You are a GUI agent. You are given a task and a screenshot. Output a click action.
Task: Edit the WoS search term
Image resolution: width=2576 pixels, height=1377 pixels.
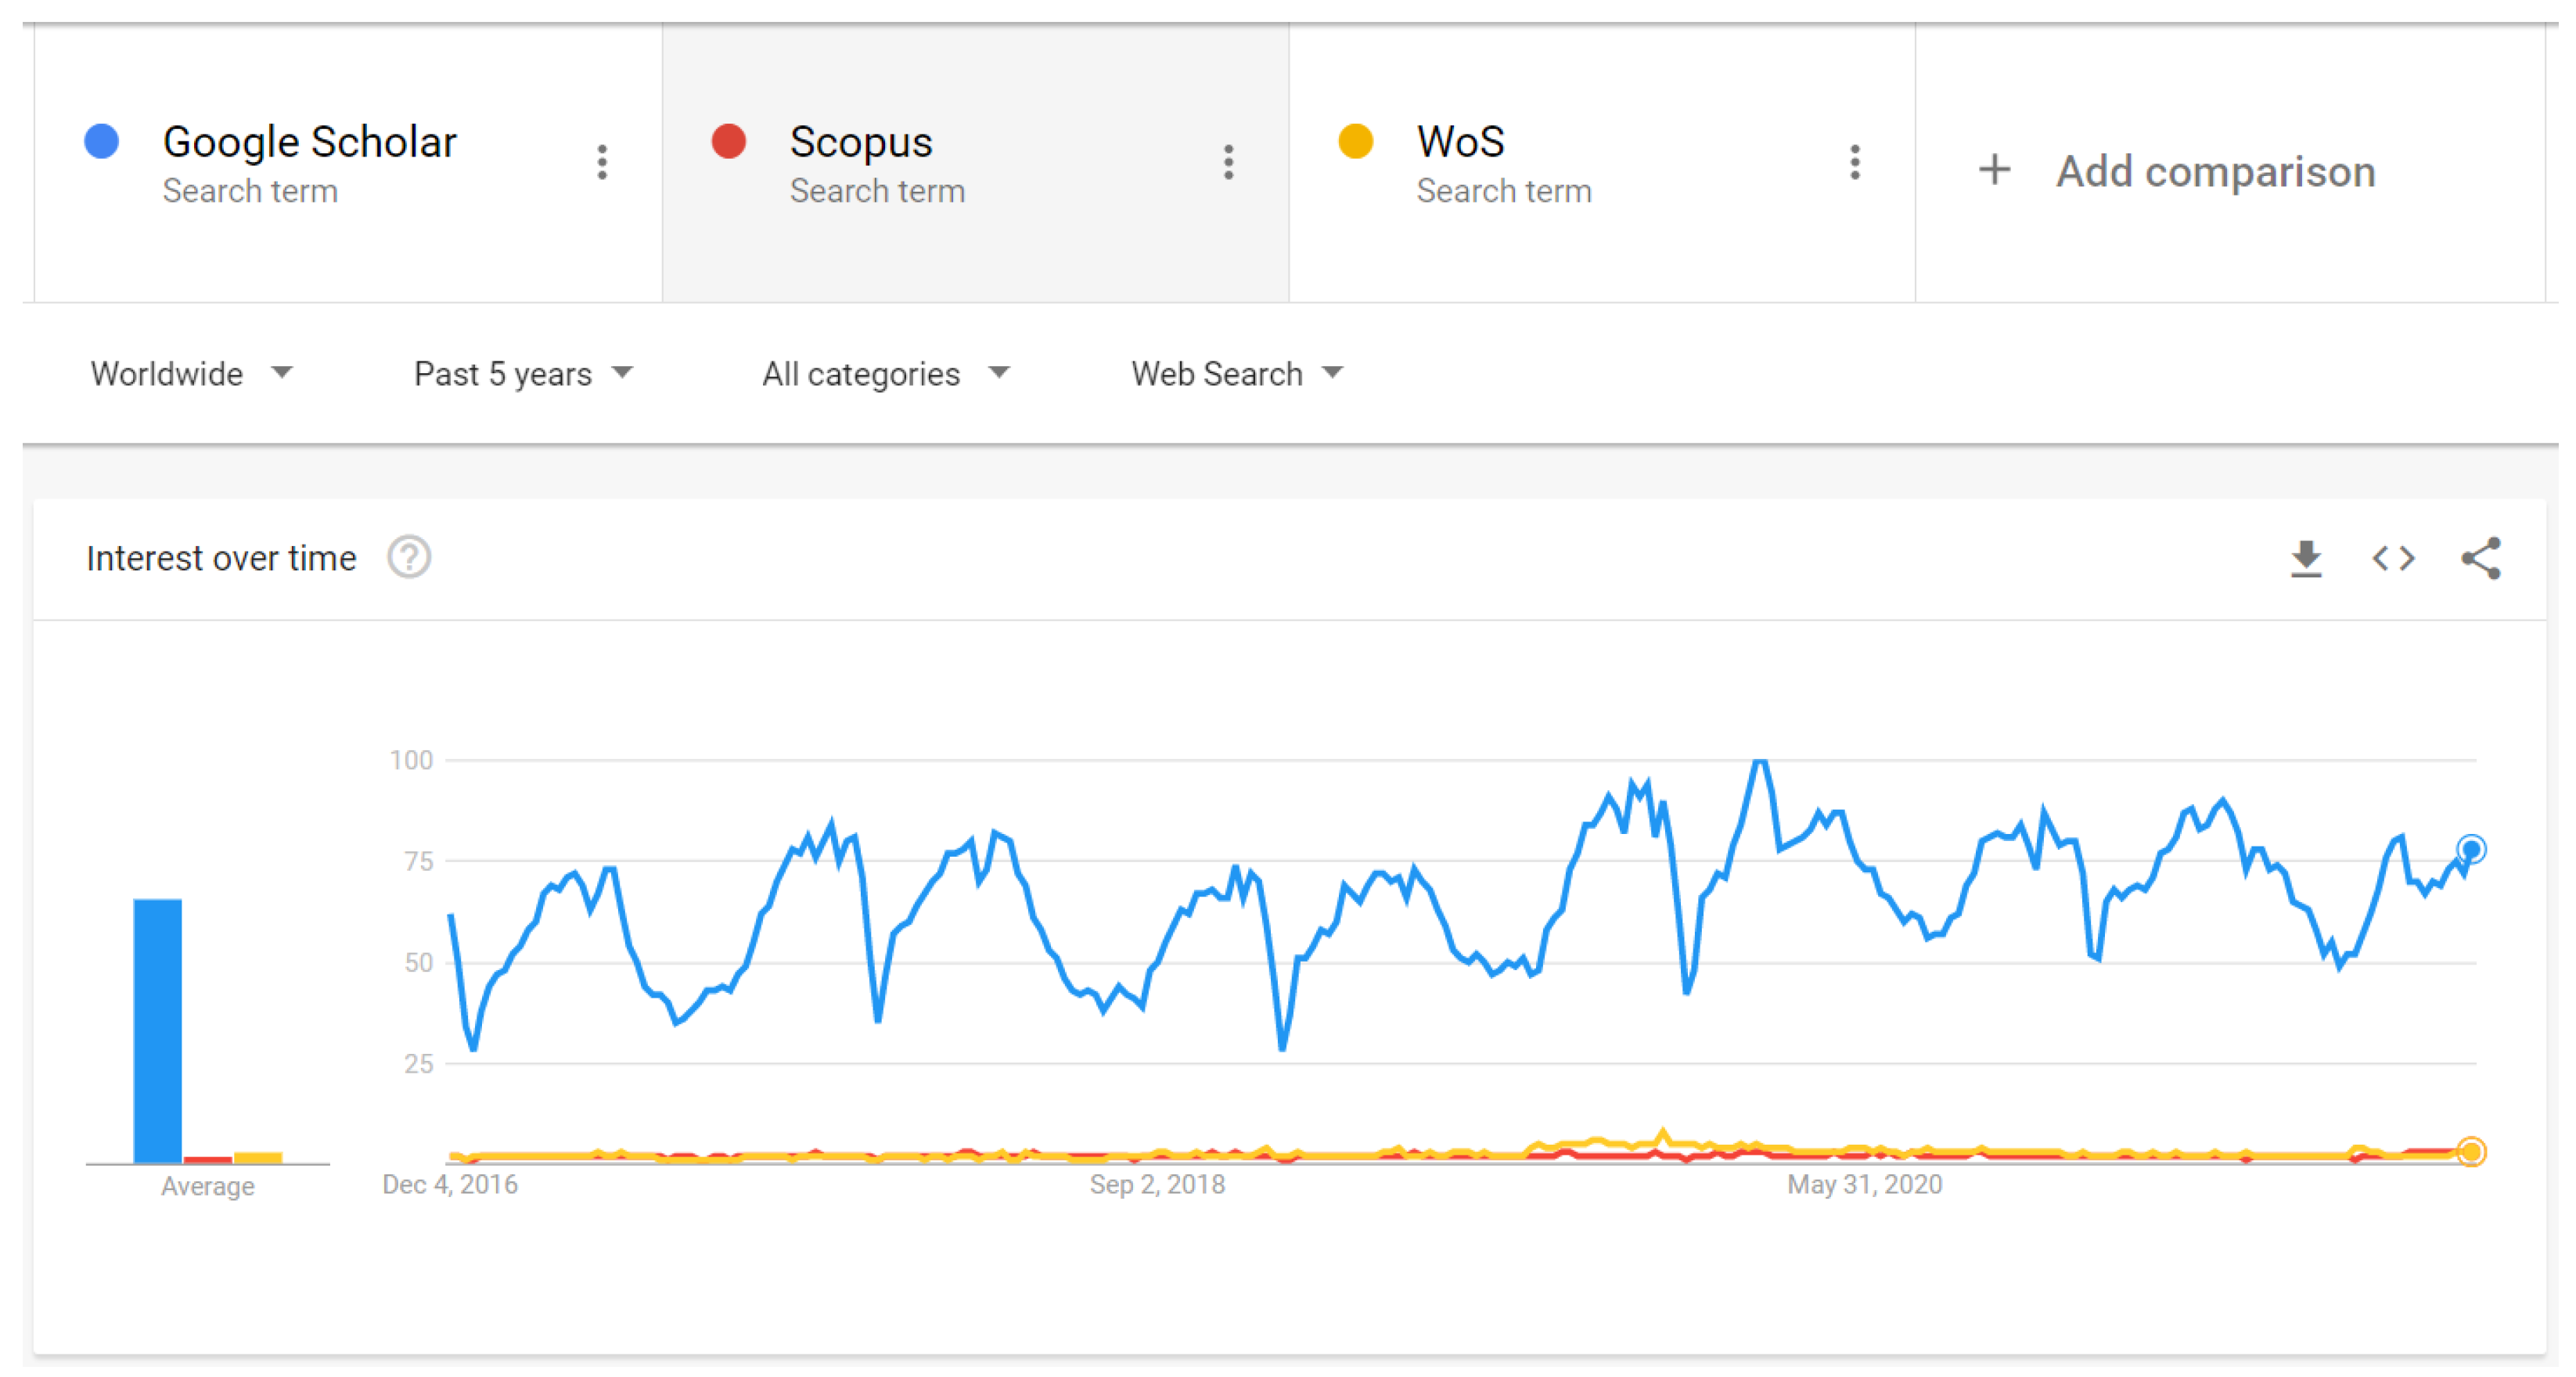(1460, 142)
